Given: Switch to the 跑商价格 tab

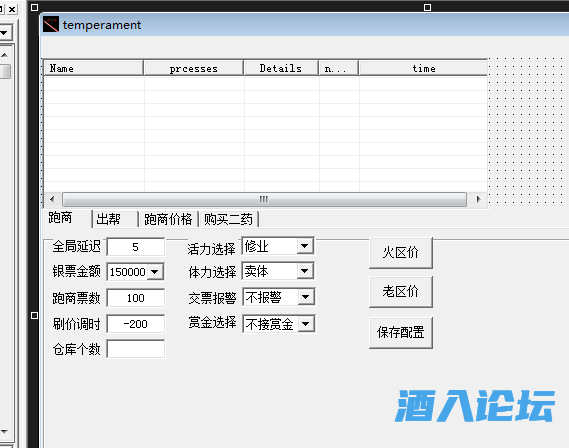Looking at the screenshot, I should coord(168,219).
